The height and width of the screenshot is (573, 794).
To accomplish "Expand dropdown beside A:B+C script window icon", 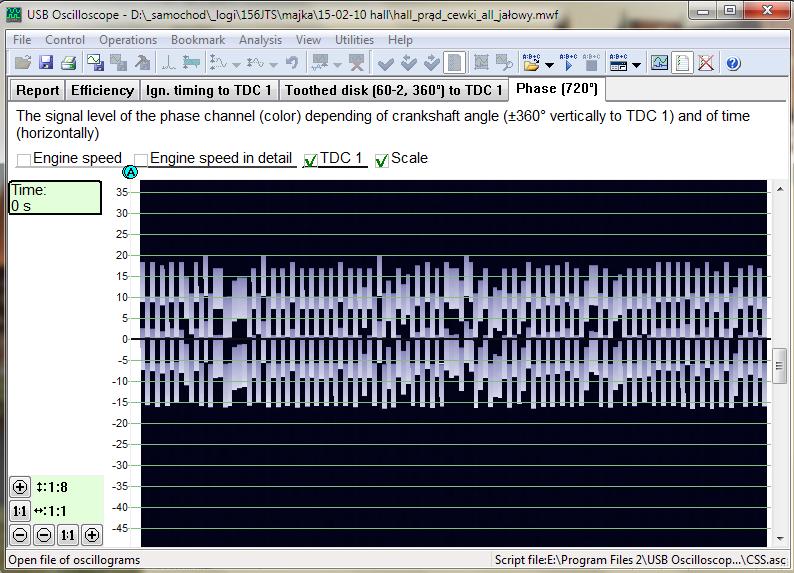I will (x=637, y=65).
